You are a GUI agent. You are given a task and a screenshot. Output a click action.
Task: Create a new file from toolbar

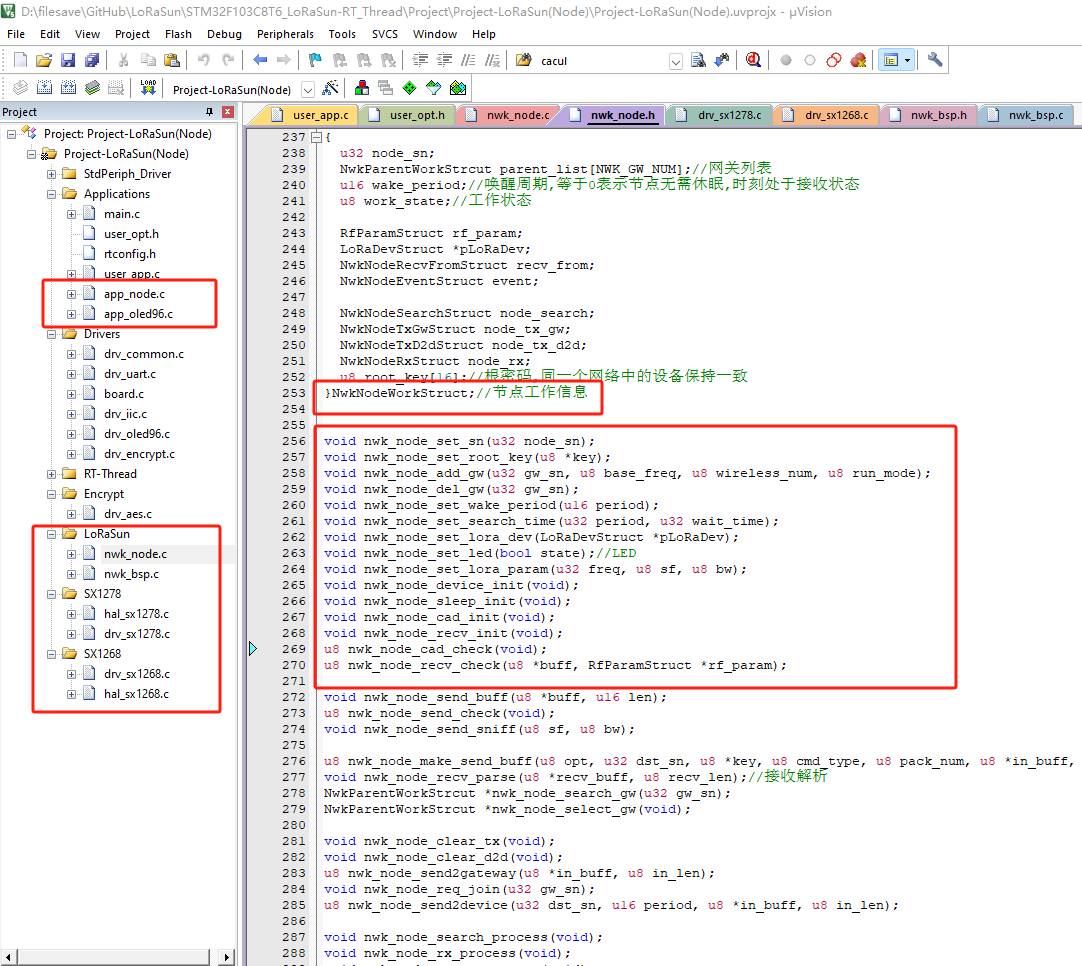(20, 60)
